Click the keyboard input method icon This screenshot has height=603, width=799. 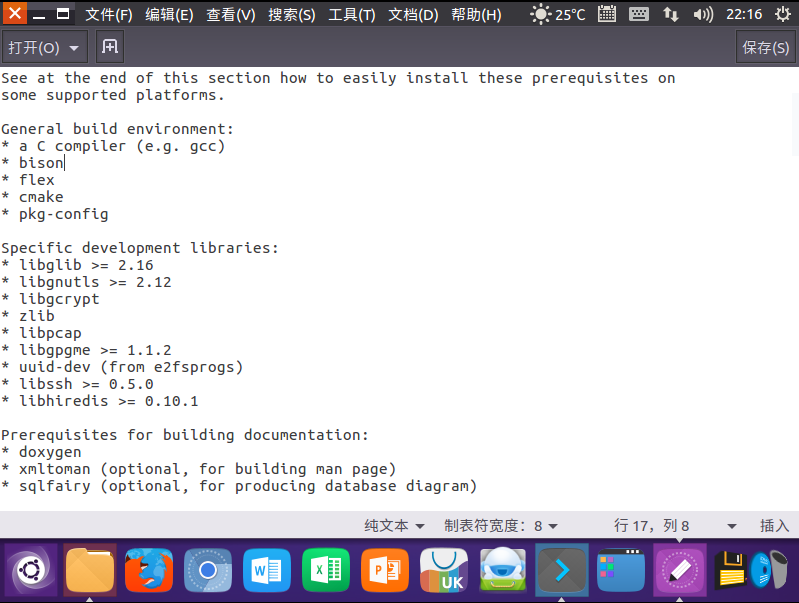pyautogui.click(x=638, y=14)
